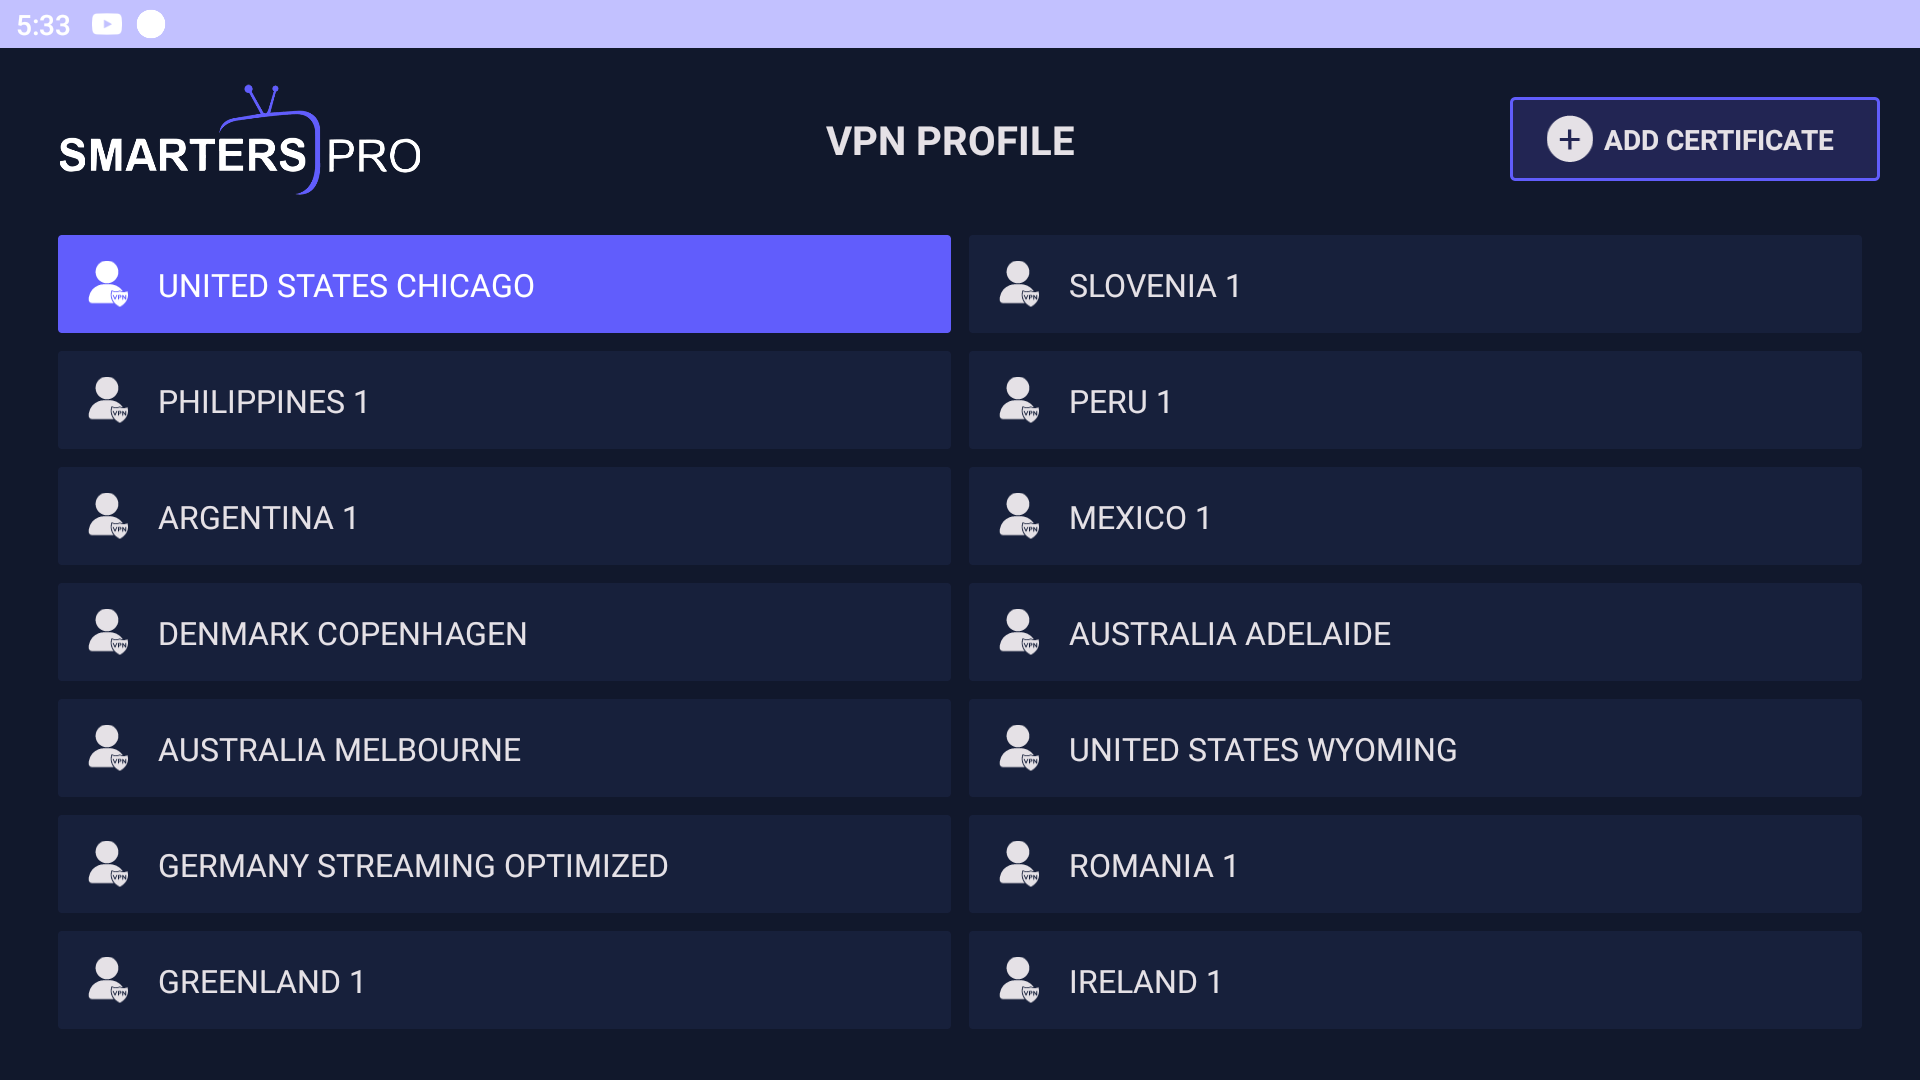Select the United States Chicago profile
Viewport: 1920px width, 1080px height.
coord(504,284)
